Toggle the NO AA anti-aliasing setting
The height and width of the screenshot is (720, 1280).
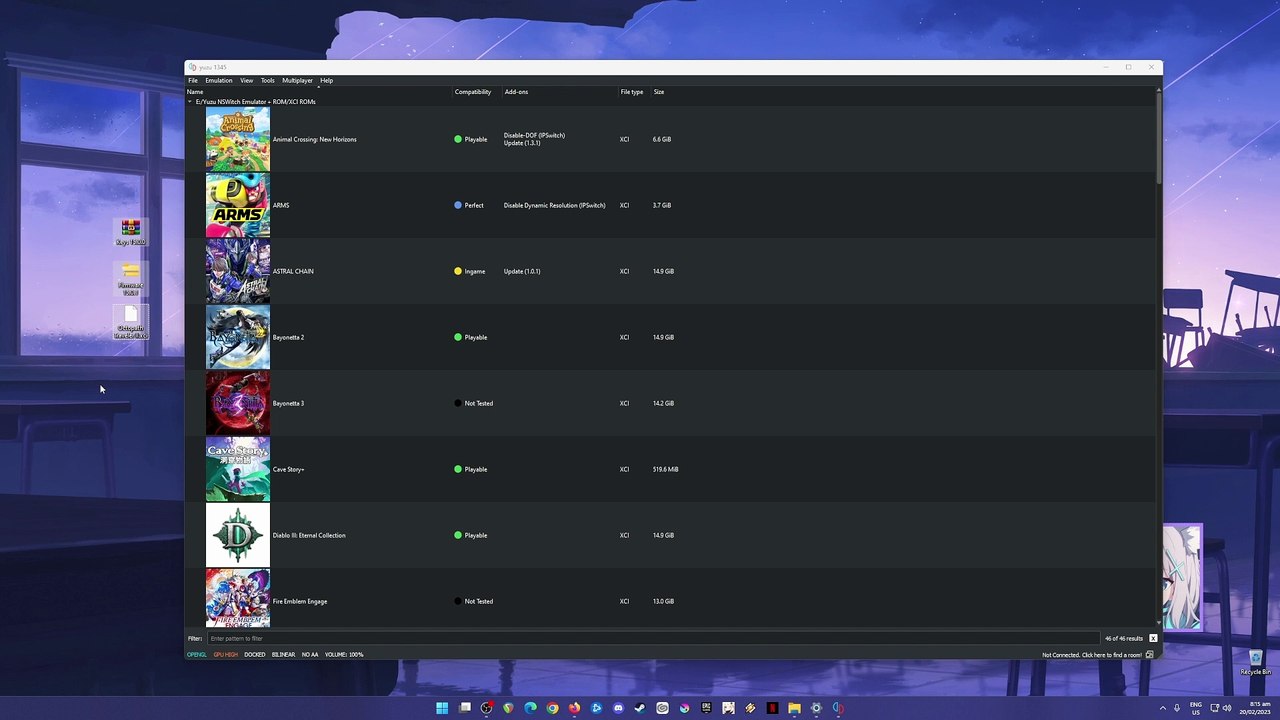click(x=310, y=655)
